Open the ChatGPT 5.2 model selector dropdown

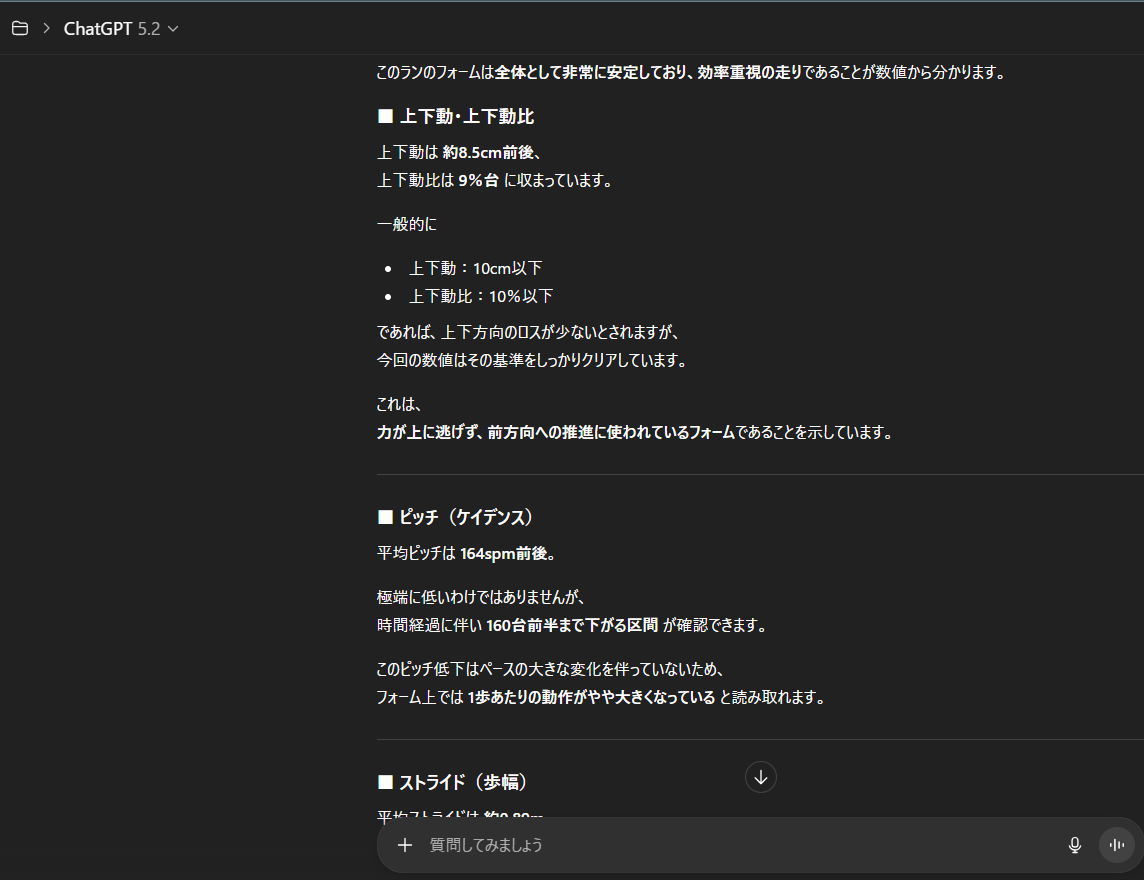tap(173, 29)
